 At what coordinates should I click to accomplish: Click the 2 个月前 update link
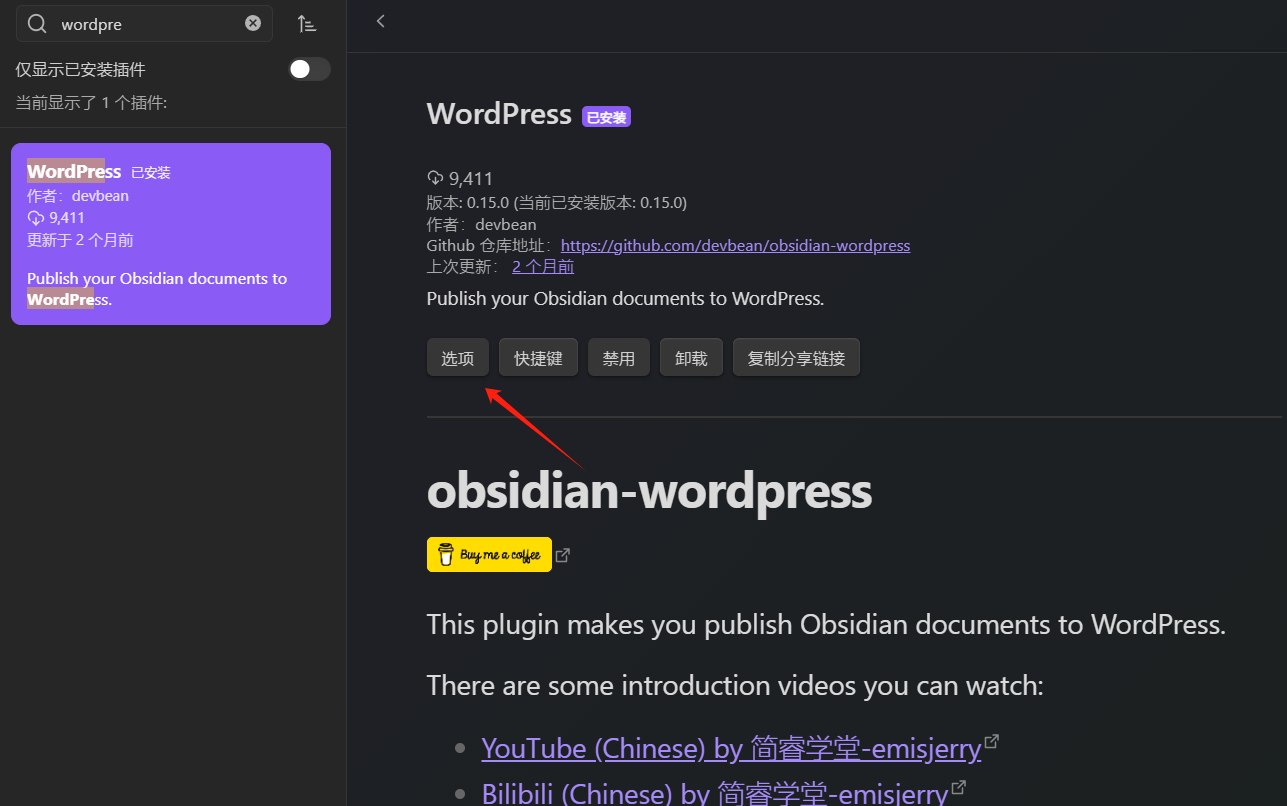coord(542,265)
